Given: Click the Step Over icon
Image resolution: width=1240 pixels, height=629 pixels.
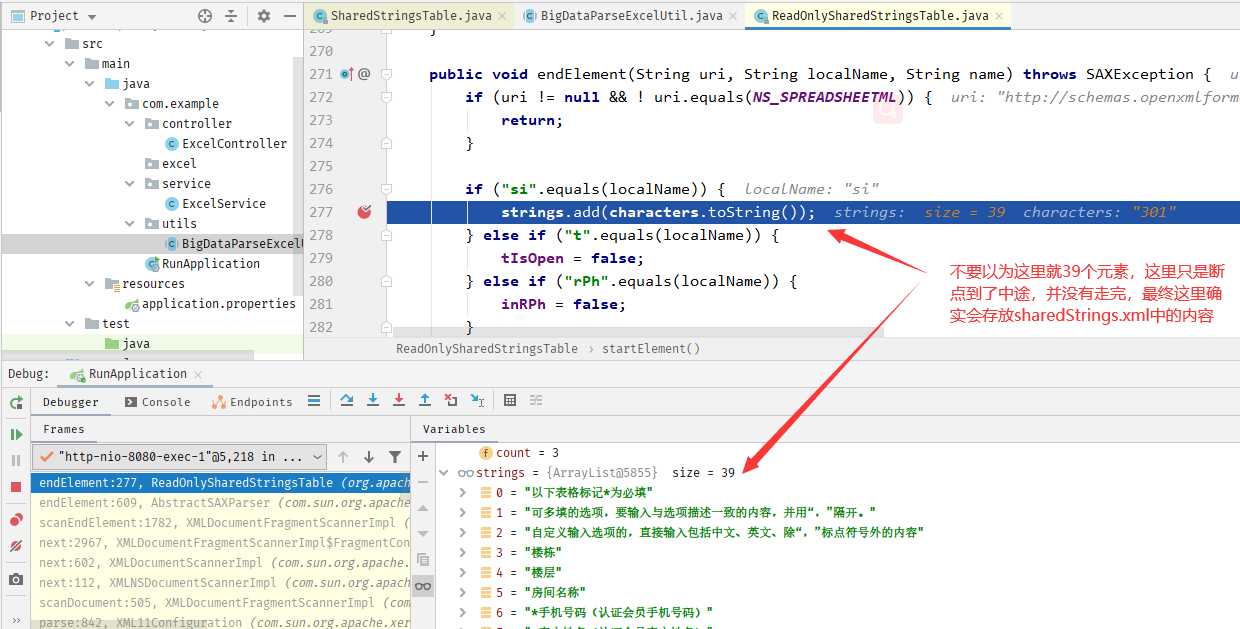Looking at the screenshot, I should [x=347, y=400].
